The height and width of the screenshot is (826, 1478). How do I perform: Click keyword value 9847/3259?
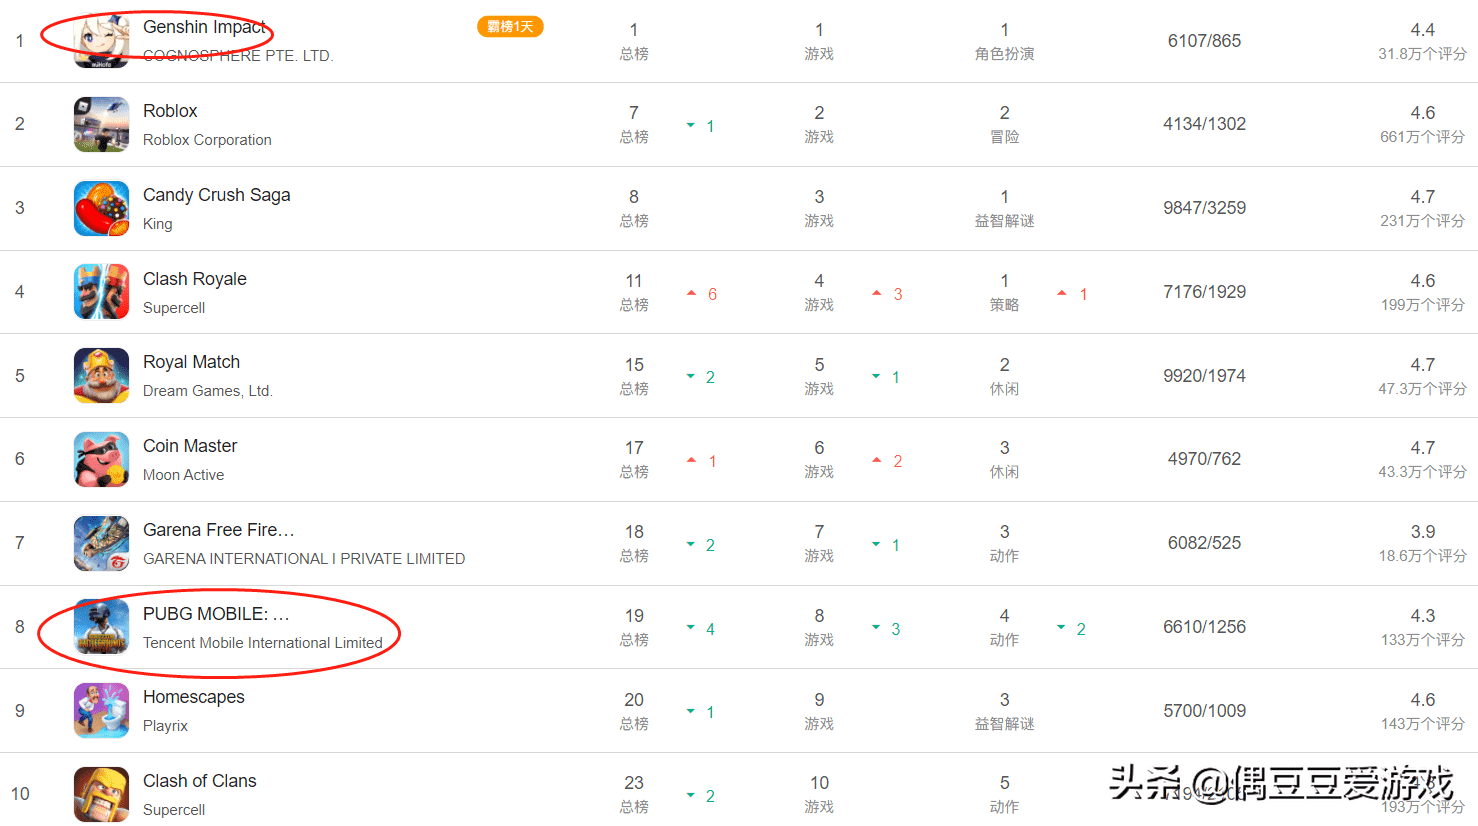pos(1204,208)
